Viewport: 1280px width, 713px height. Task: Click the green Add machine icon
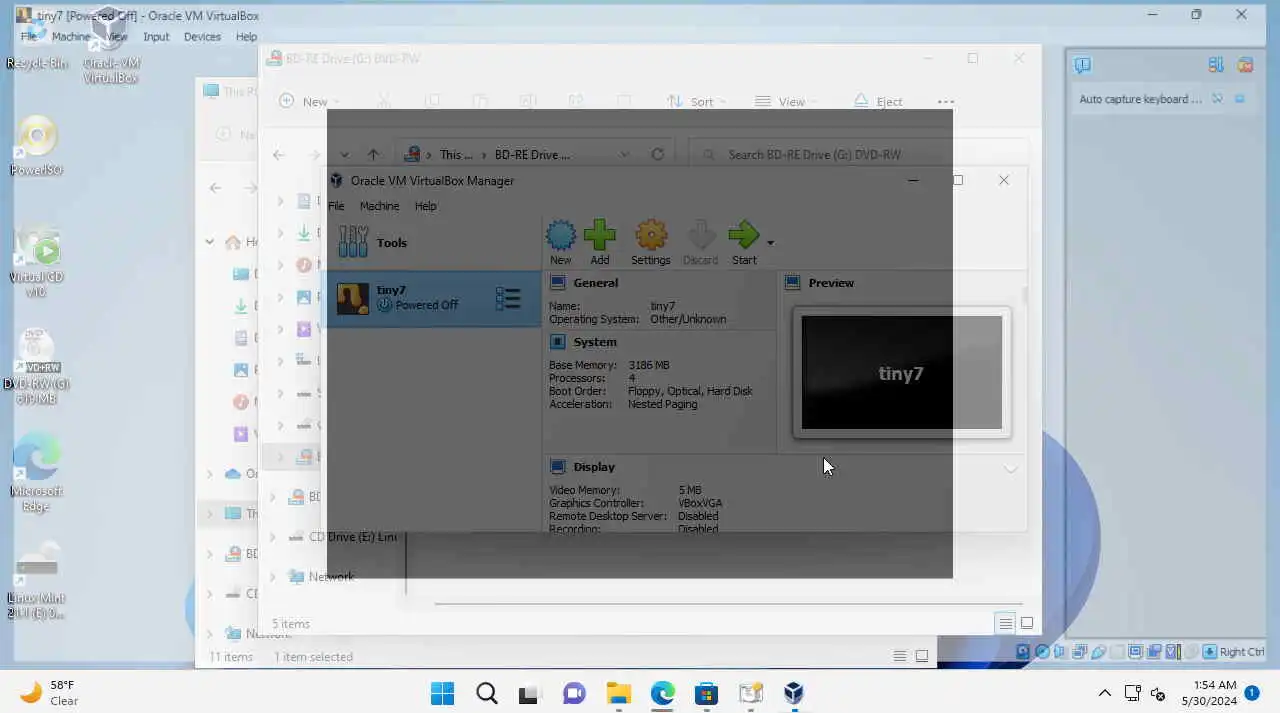[x=599, y=243]
